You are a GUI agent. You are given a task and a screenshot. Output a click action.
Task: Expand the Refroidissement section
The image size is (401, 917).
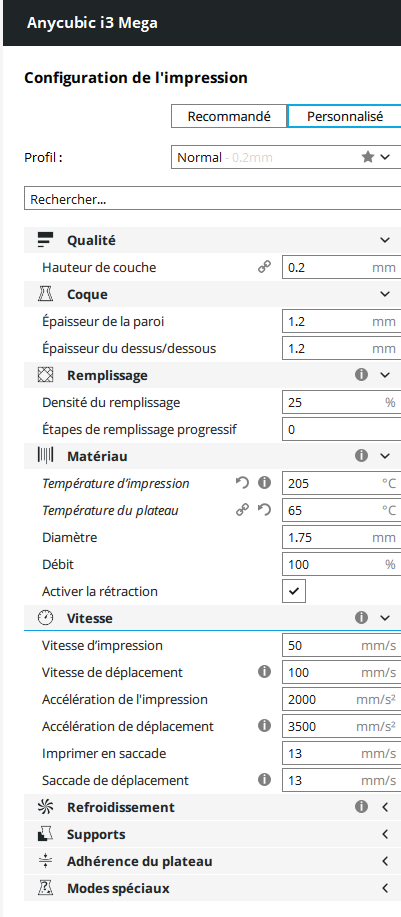click(x=212, y=807)
